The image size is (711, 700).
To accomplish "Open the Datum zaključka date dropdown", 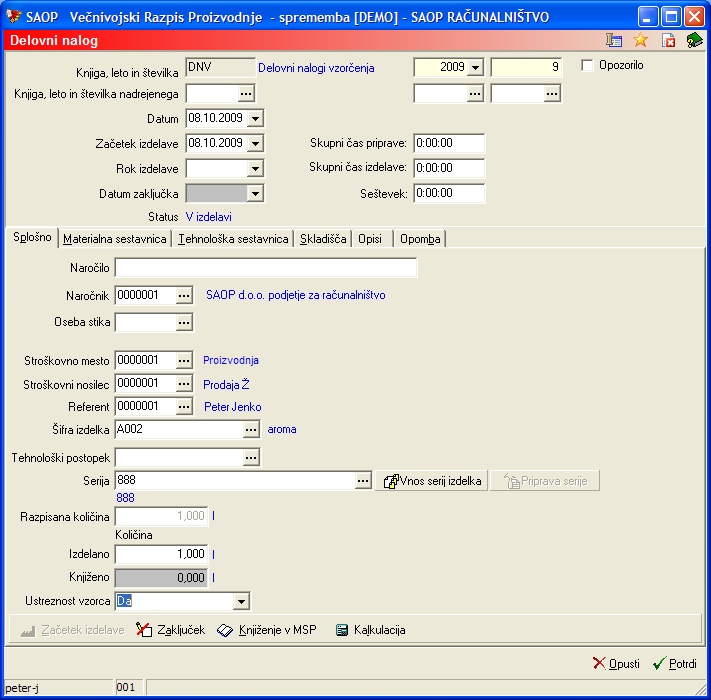I will 255,194.
